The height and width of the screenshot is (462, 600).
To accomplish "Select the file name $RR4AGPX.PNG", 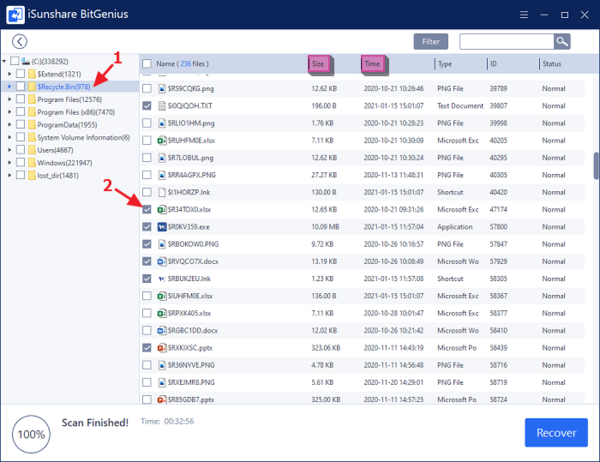I will point(192,175).
